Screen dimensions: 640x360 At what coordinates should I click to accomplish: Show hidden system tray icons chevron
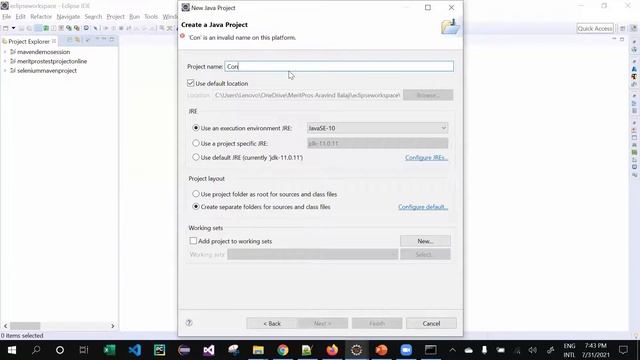point(452,350)
